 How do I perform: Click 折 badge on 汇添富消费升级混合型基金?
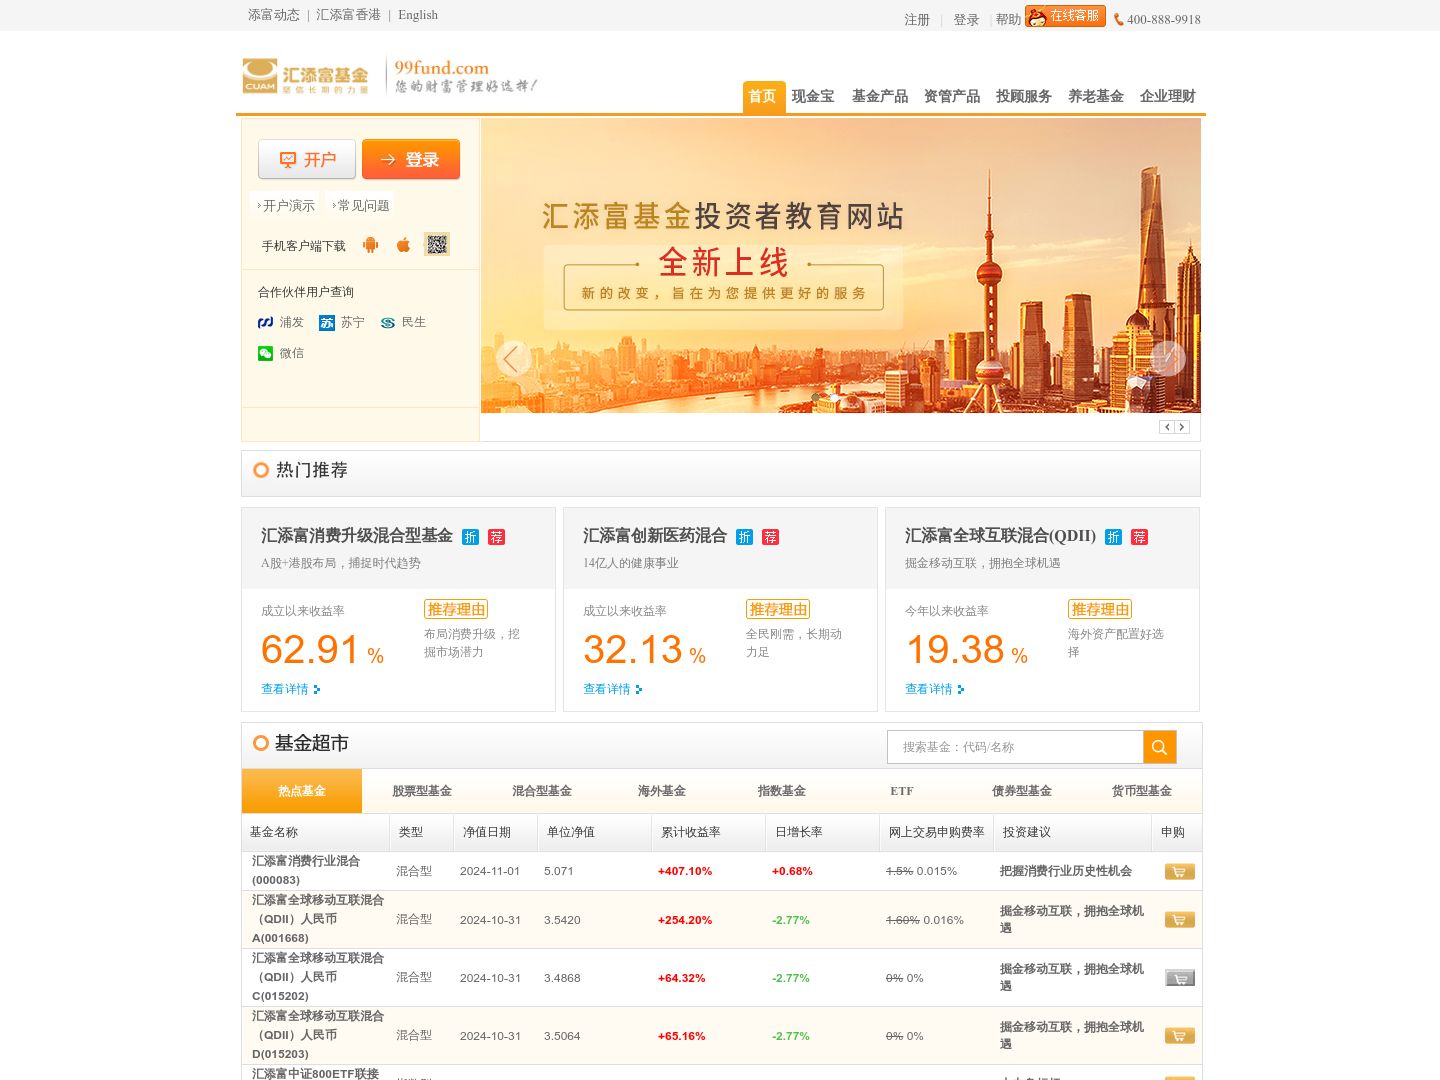[x=471, y=537]
